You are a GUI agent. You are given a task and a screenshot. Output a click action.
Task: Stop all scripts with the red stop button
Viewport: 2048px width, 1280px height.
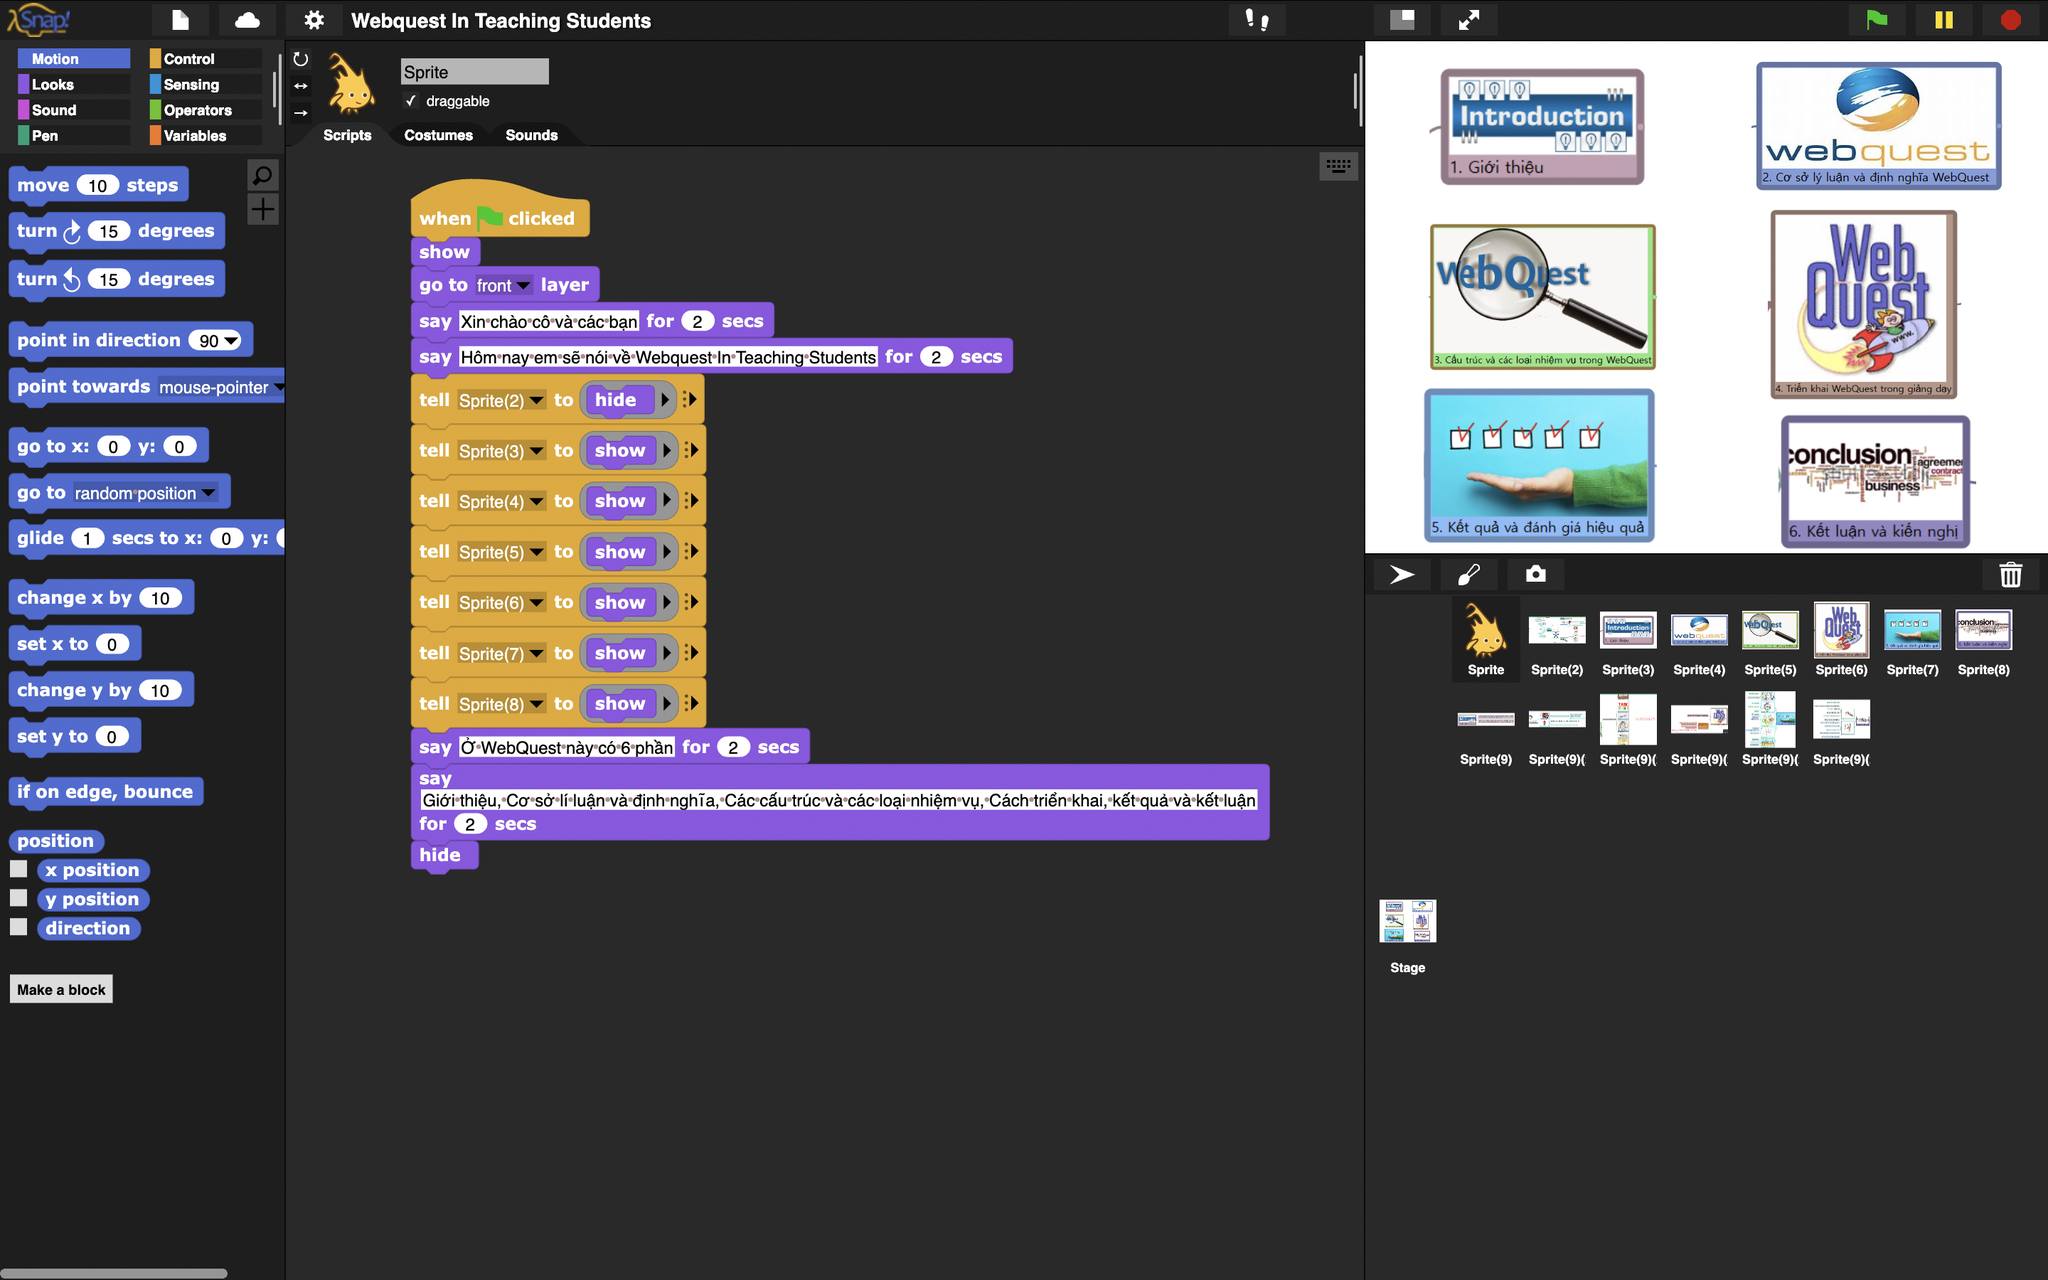coord(2010,20)
